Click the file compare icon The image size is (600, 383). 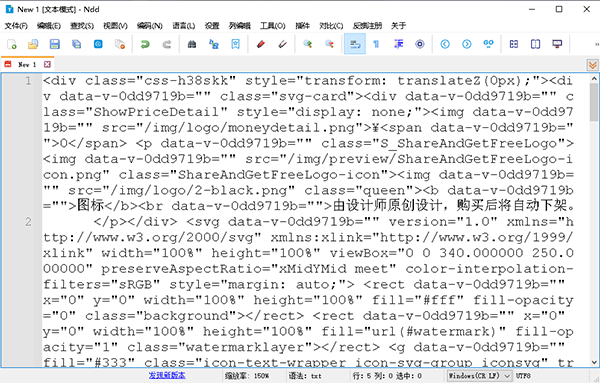tap(514, 44)
